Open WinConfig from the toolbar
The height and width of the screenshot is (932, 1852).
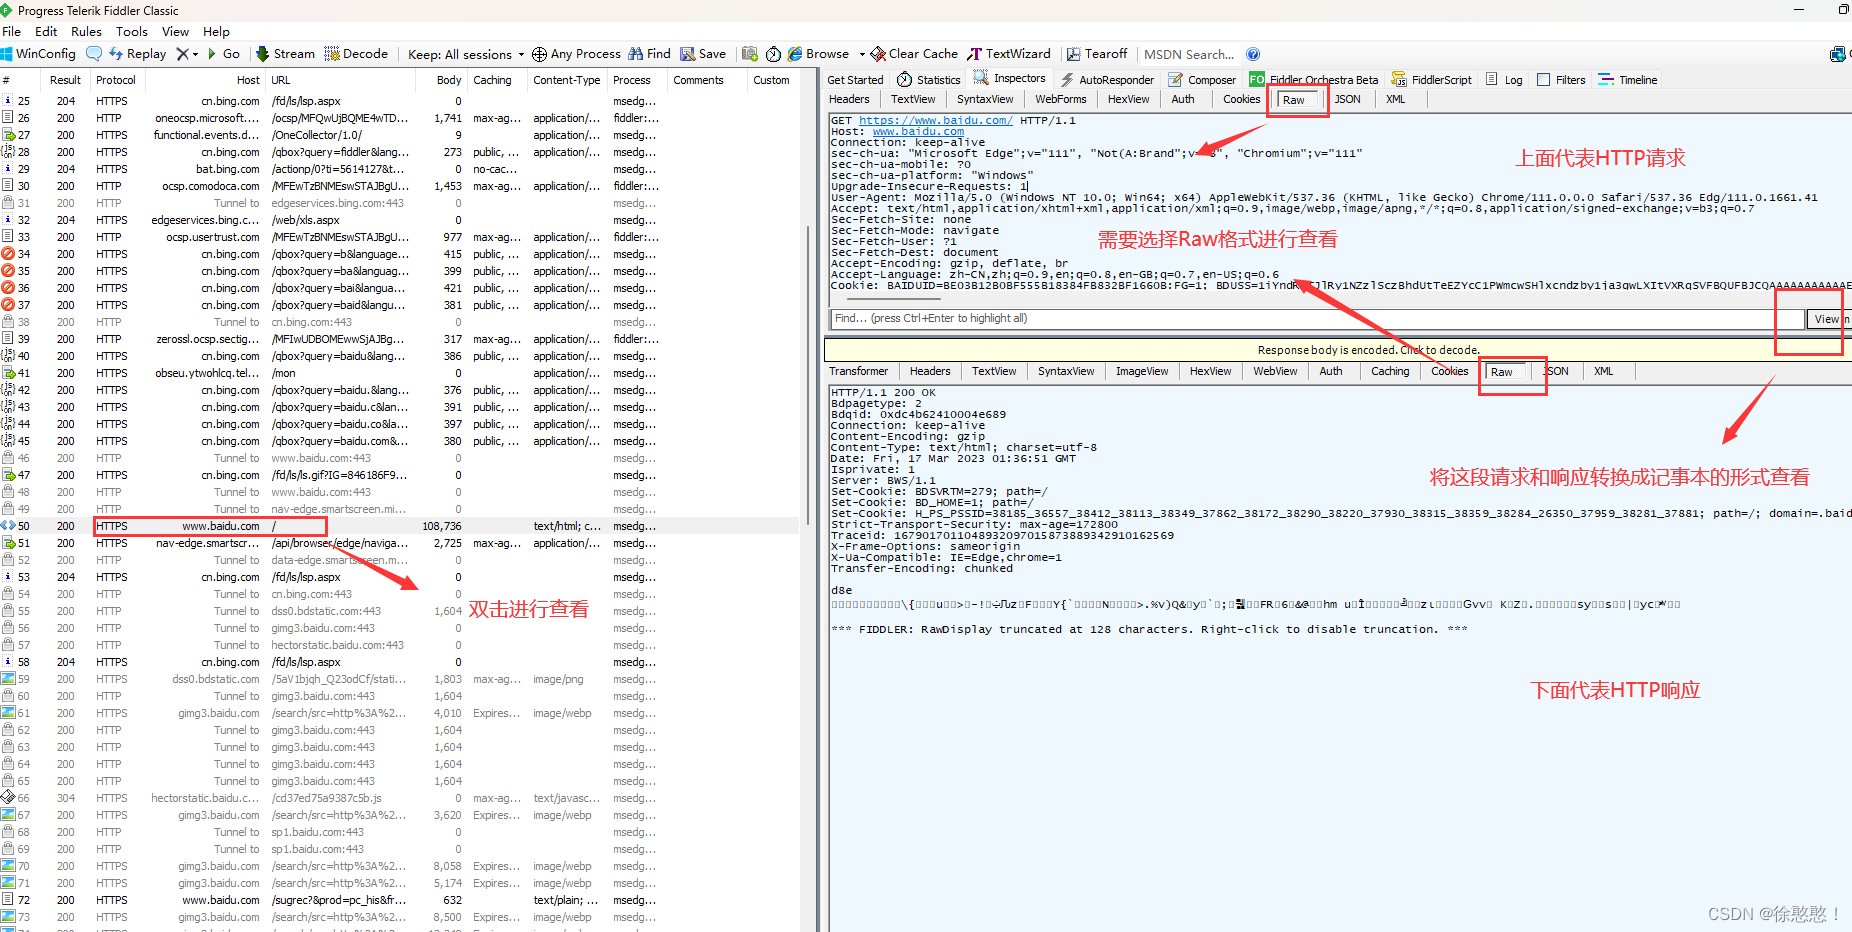click(x=38, y=54)
